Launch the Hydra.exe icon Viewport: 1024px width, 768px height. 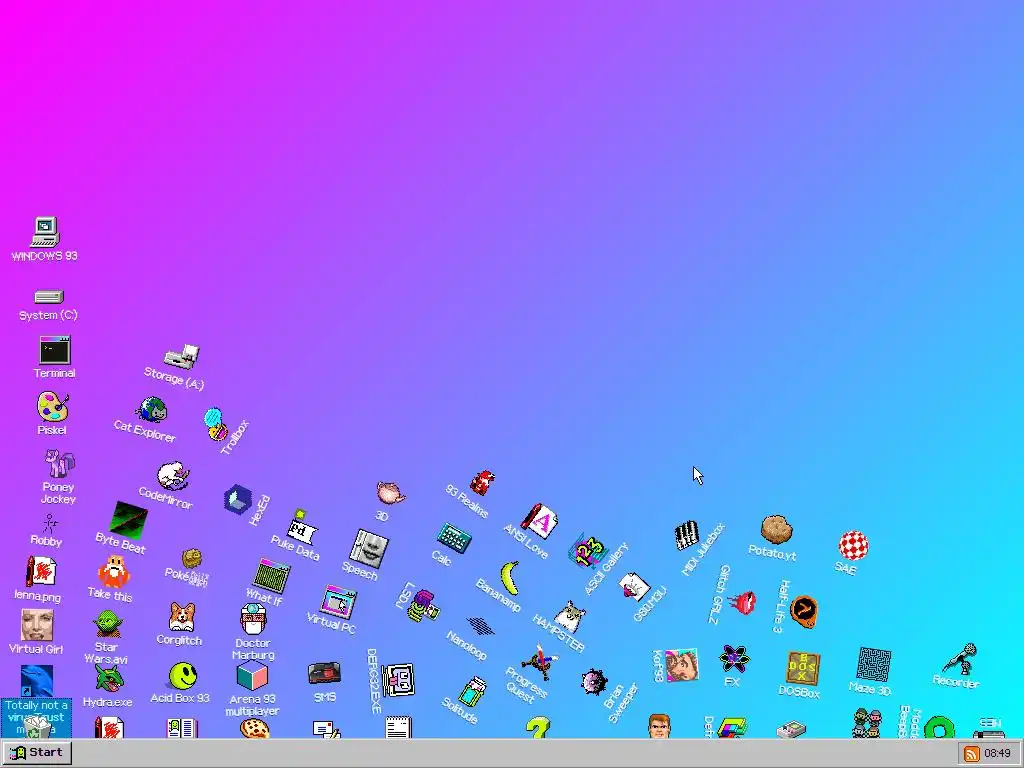pyautogui.click(x=109, y=679)
